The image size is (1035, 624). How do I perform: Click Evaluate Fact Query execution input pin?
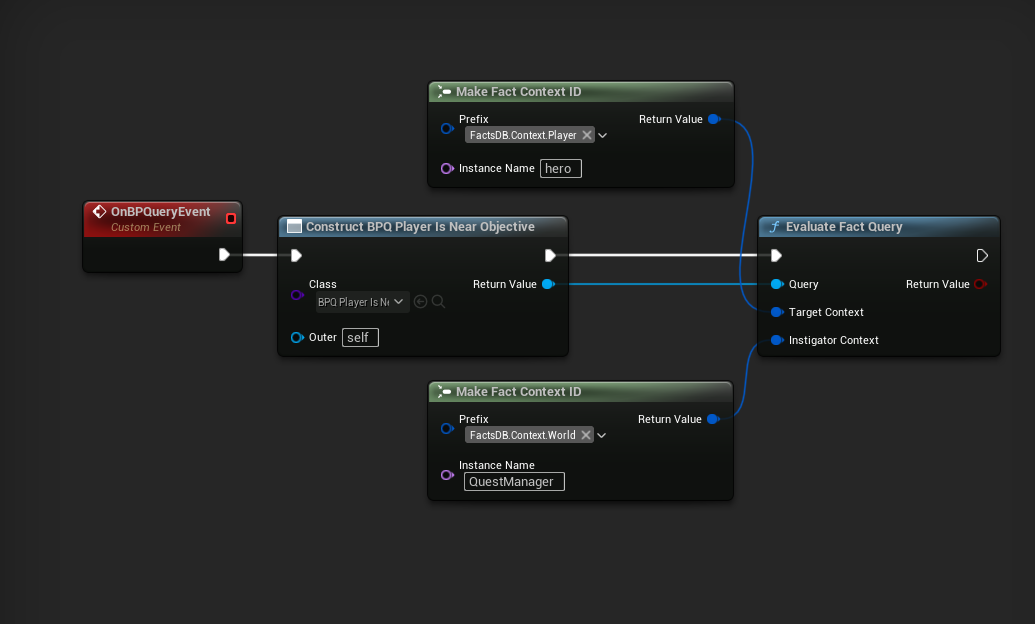[x=776, y=256]
